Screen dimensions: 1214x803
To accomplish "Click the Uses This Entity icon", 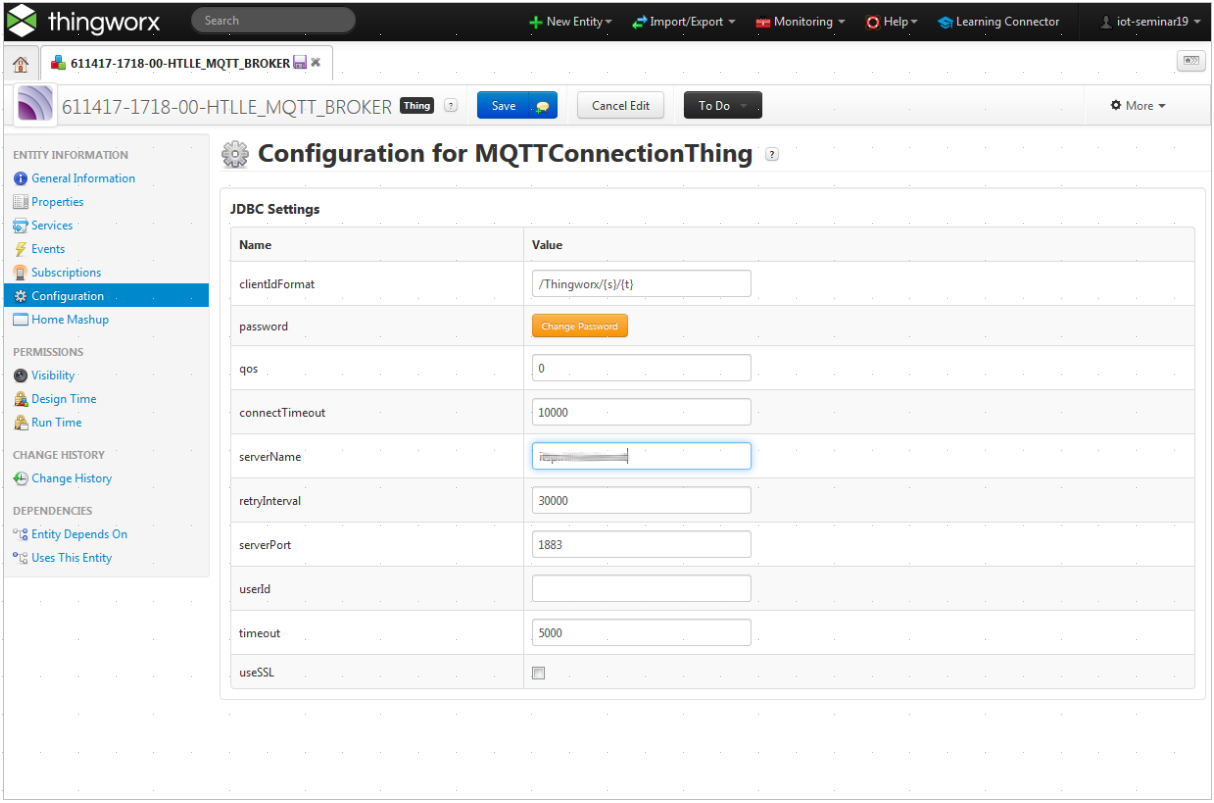I will 20,558.
